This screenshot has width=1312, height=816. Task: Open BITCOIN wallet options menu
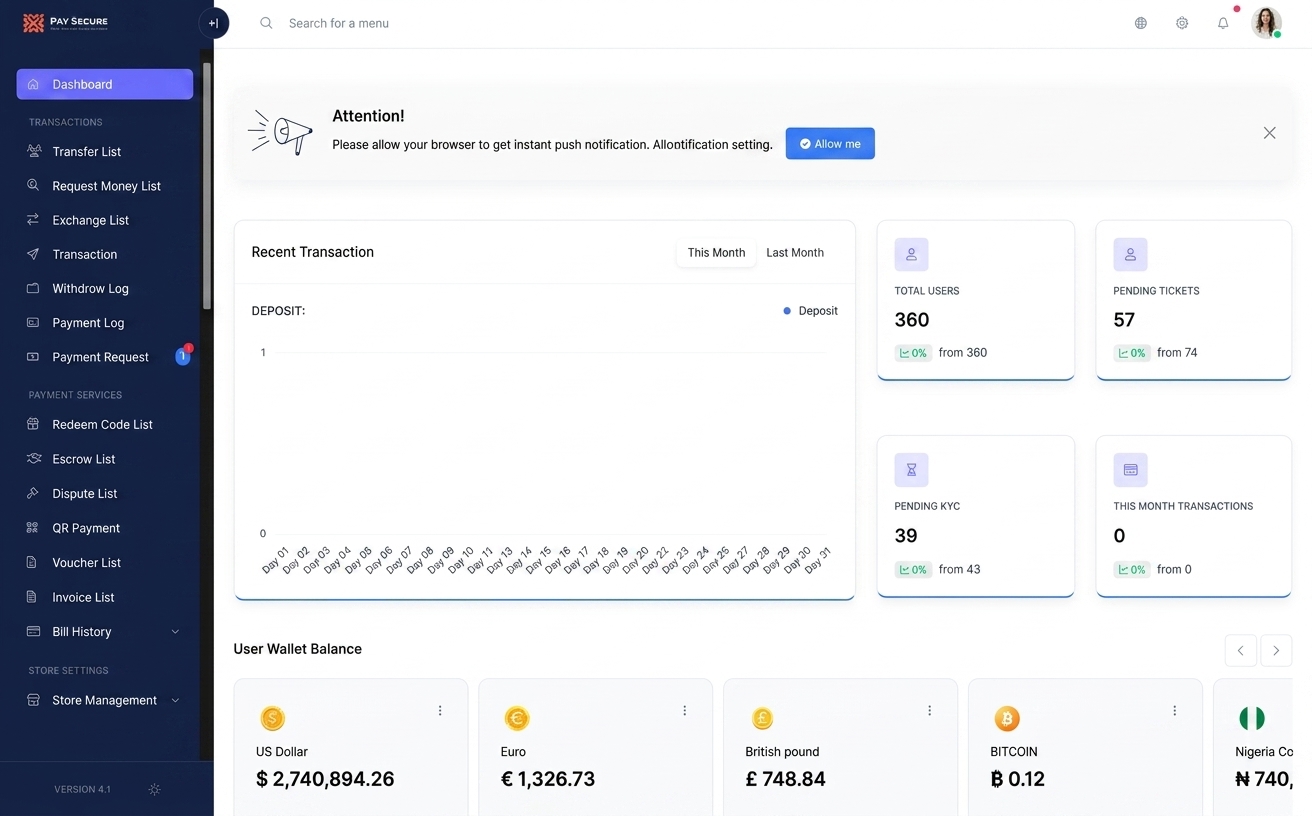[1175, 711]
